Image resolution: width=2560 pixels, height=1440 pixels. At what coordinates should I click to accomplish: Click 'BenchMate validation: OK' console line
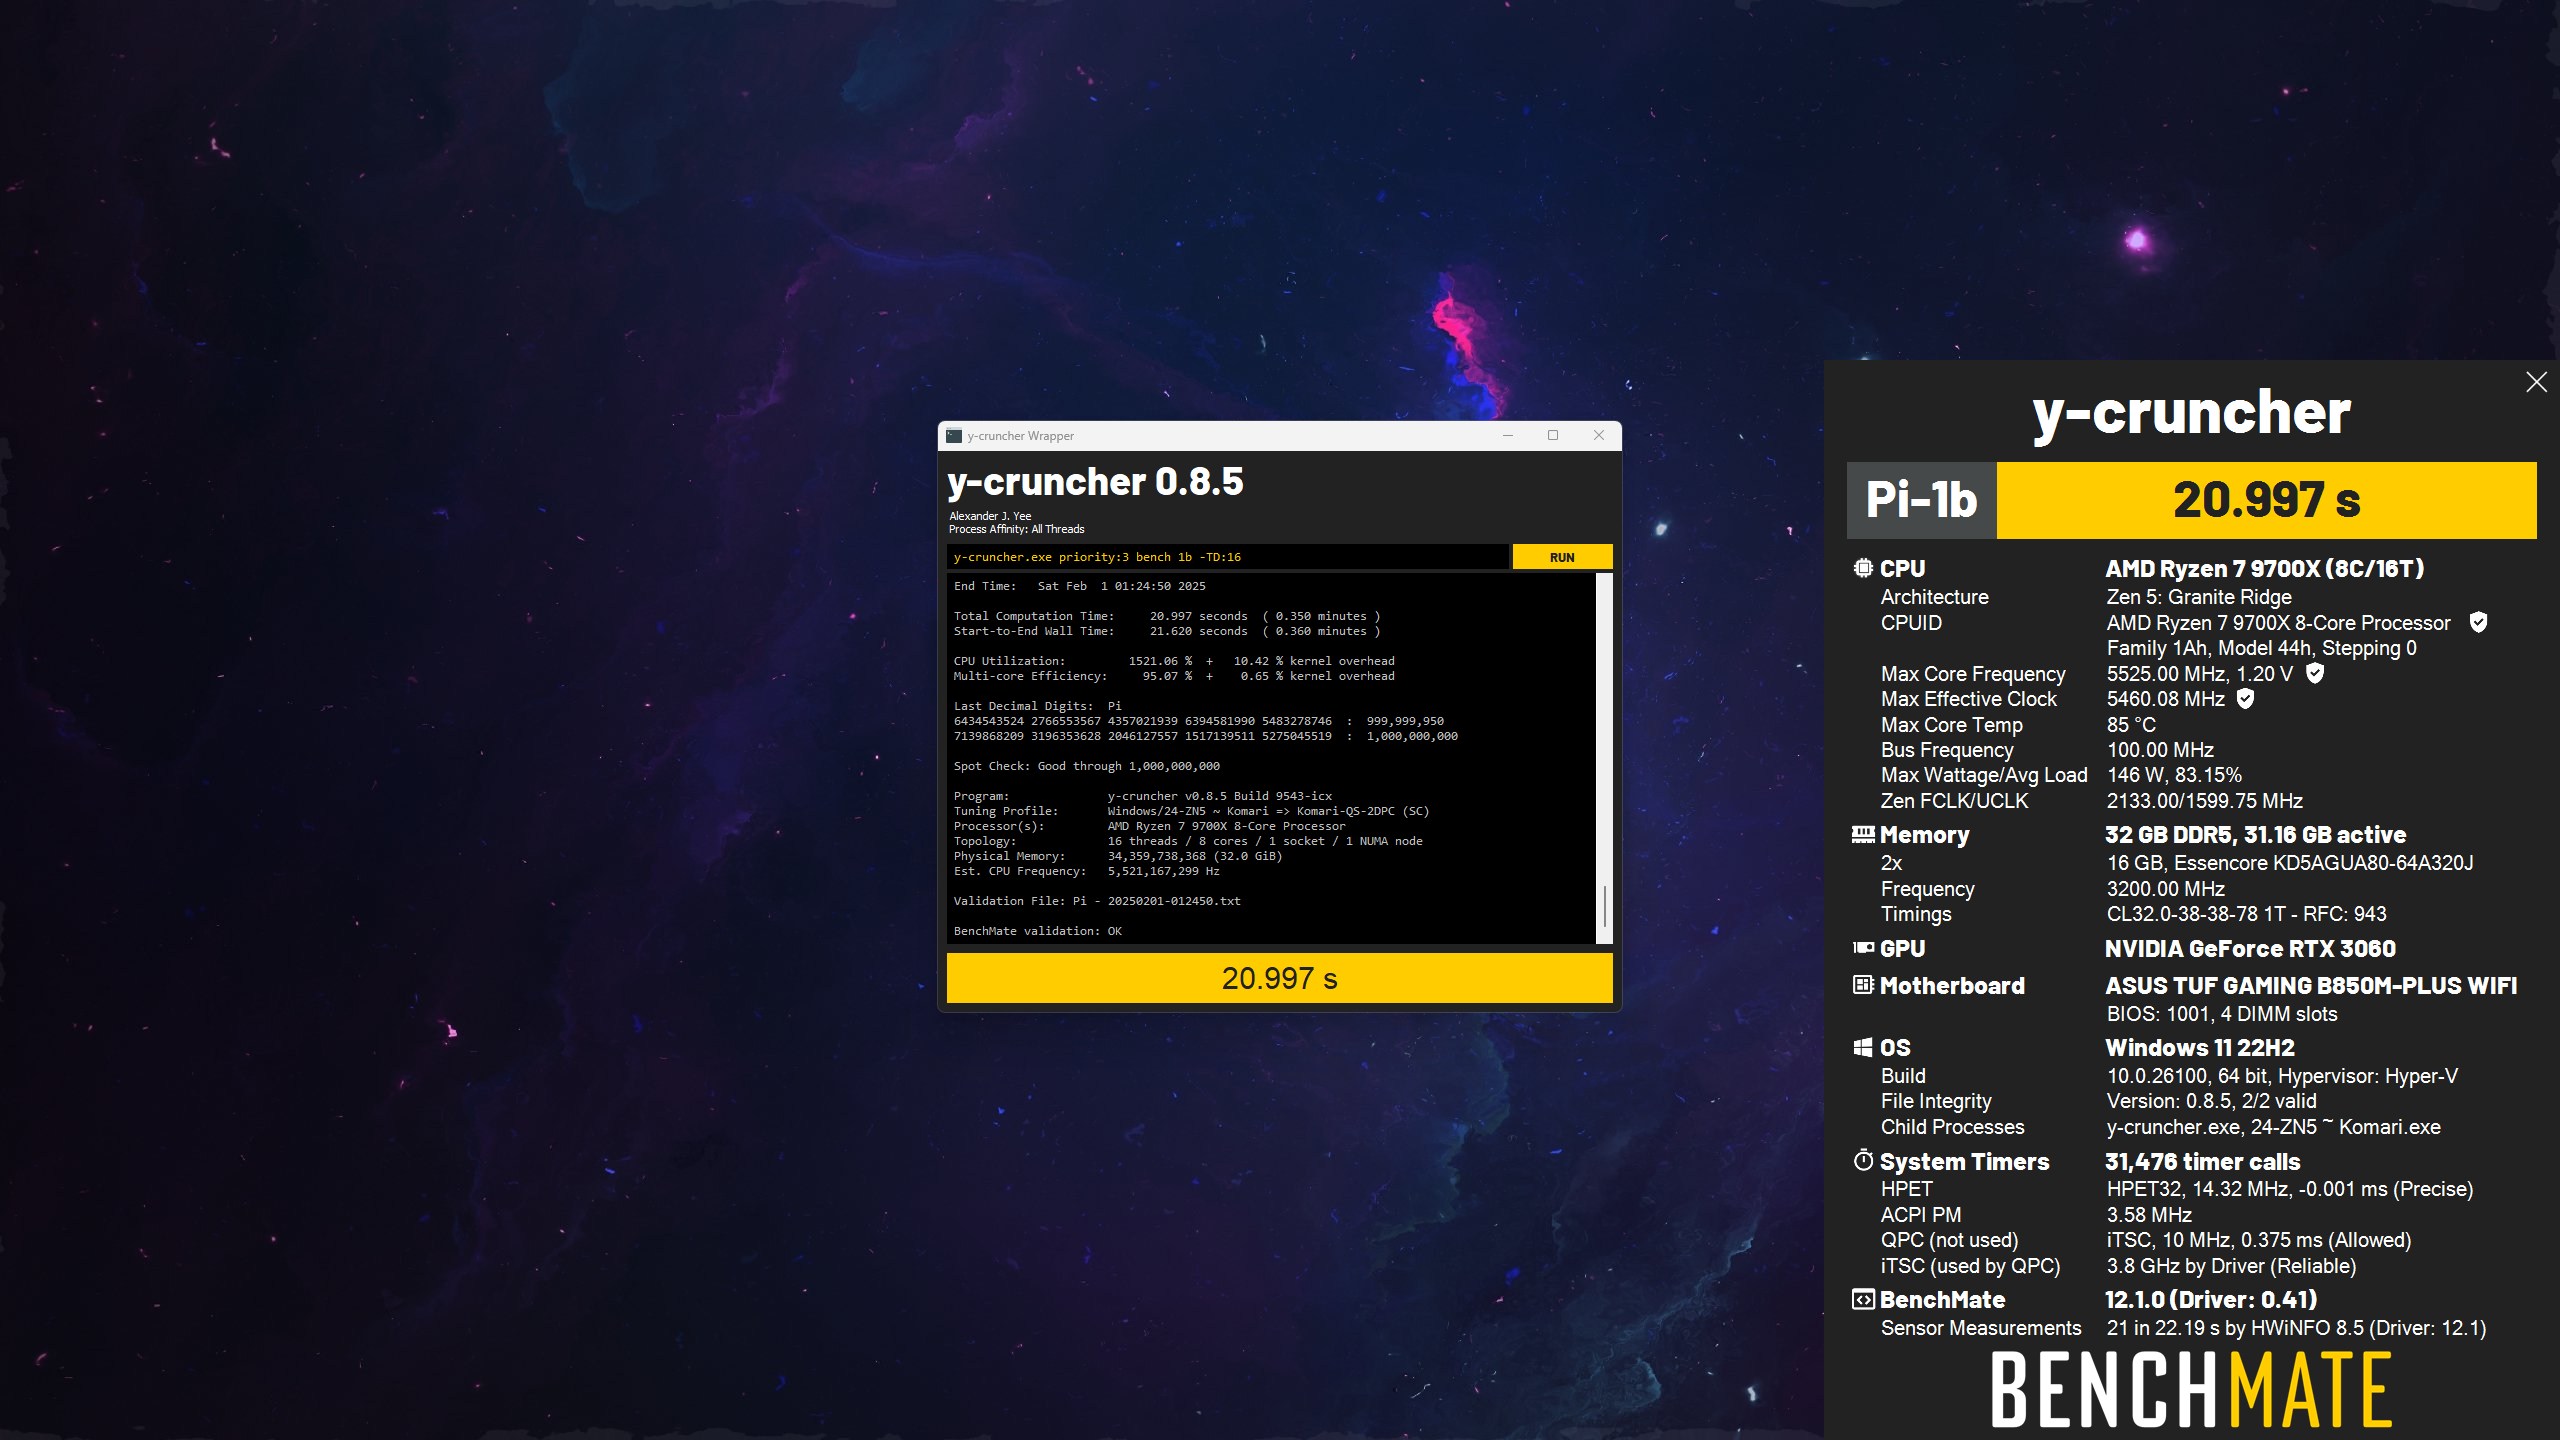tap(1037, 931)
